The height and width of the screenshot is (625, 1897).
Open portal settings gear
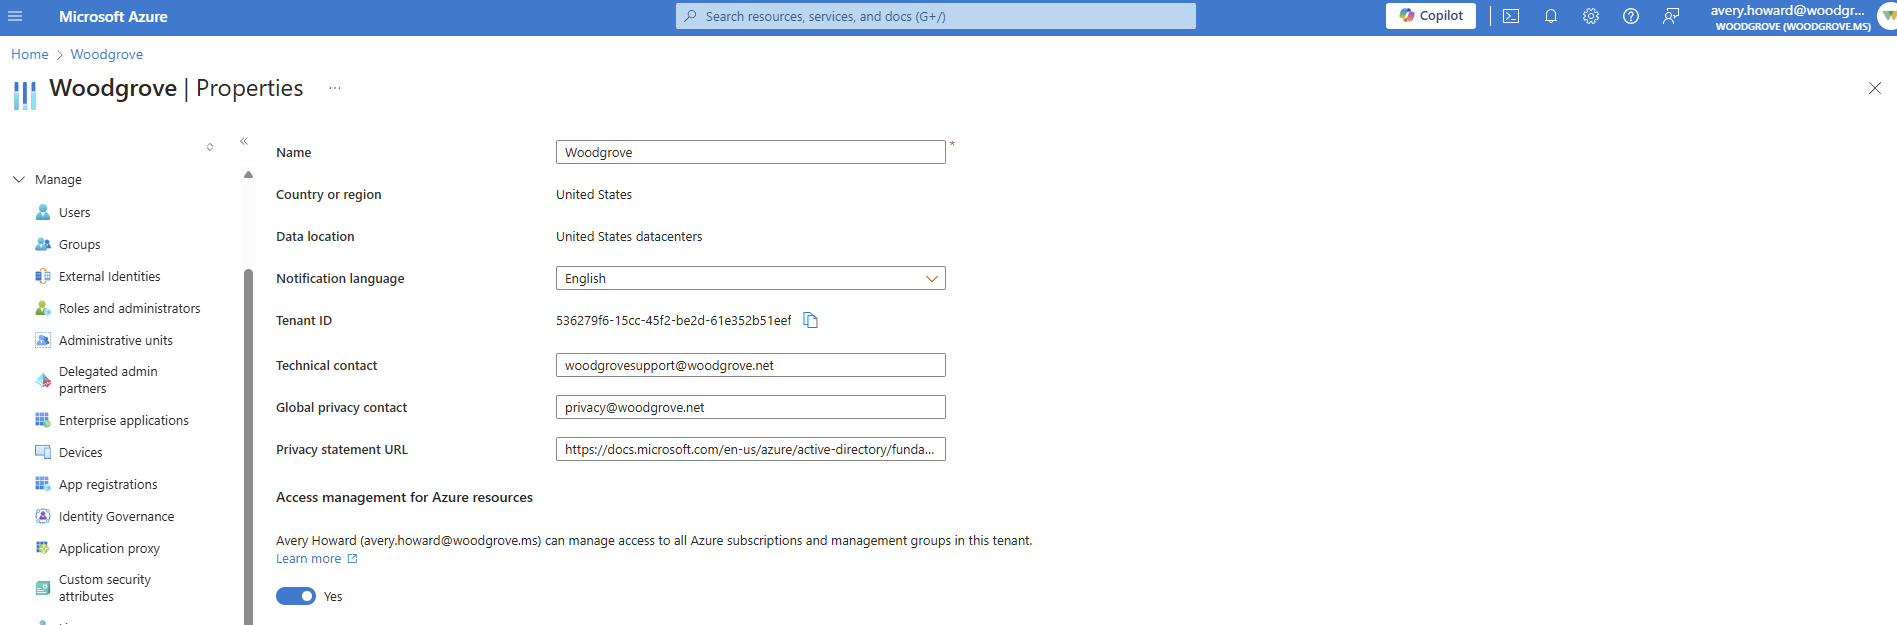pos(1591,16)
